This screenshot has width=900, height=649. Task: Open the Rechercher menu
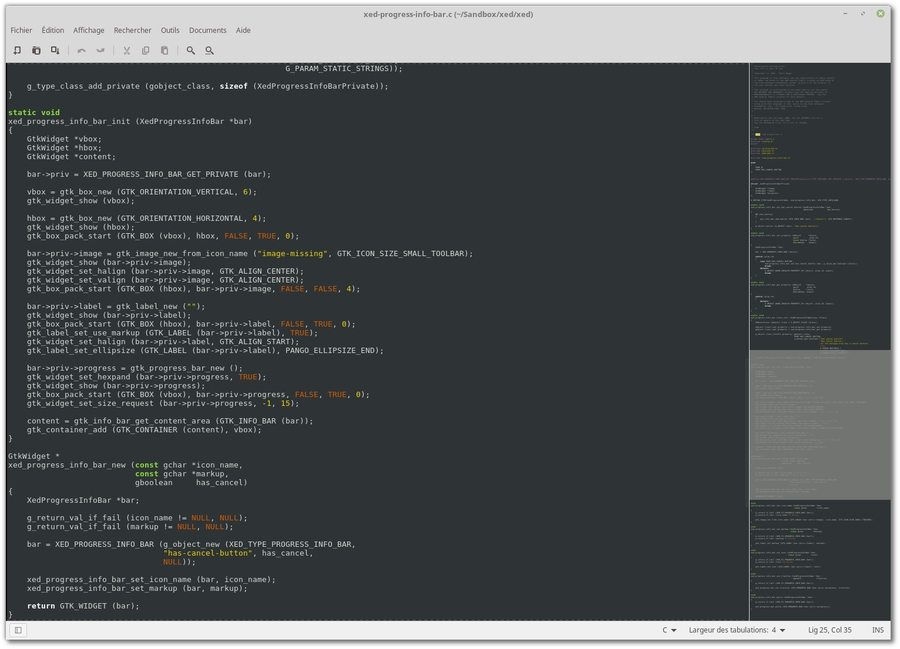click(133, 30)
